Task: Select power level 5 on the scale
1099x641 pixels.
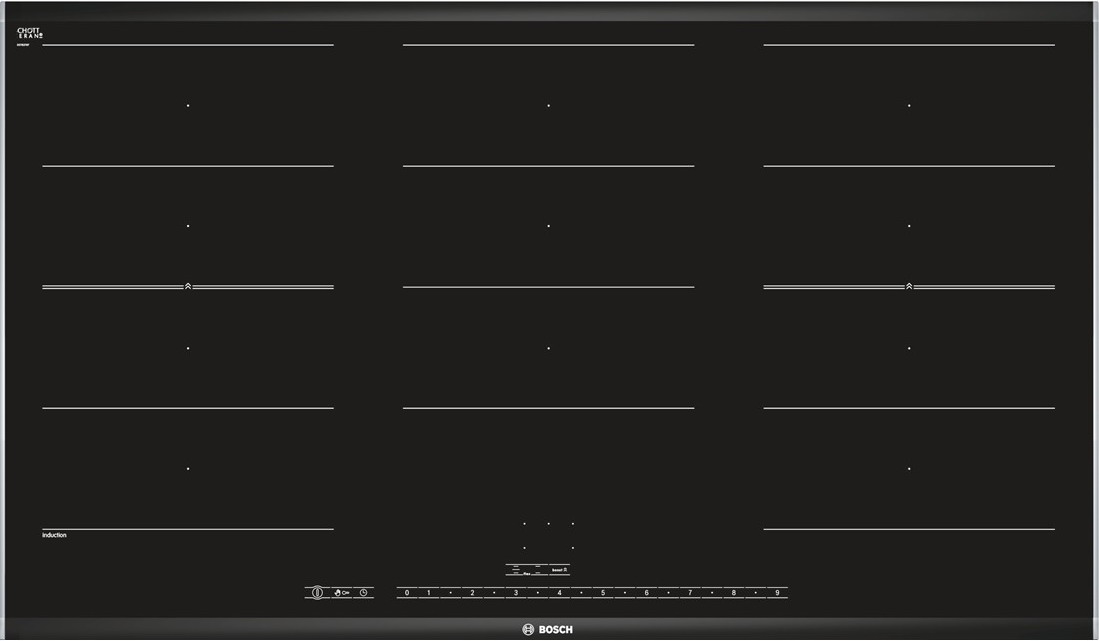Action: 603,593
